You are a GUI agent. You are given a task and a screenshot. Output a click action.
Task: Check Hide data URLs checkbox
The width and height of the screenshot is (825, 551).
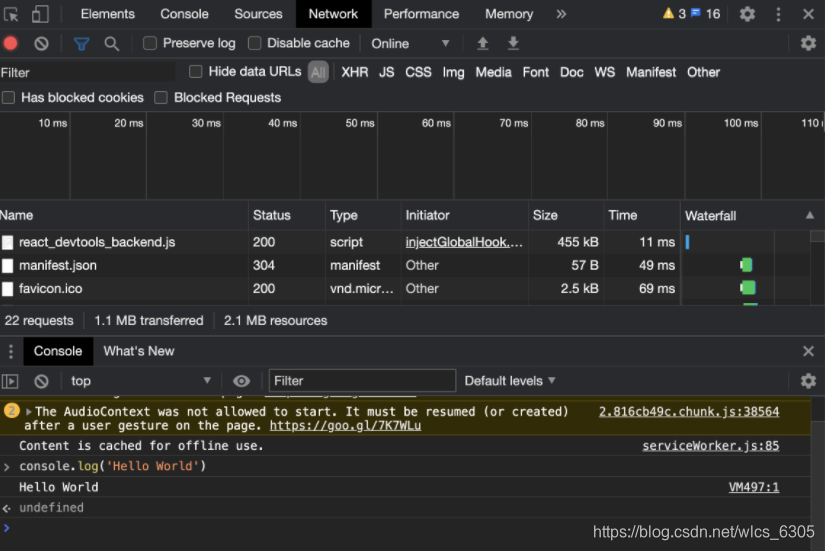[x=196, y=72]
